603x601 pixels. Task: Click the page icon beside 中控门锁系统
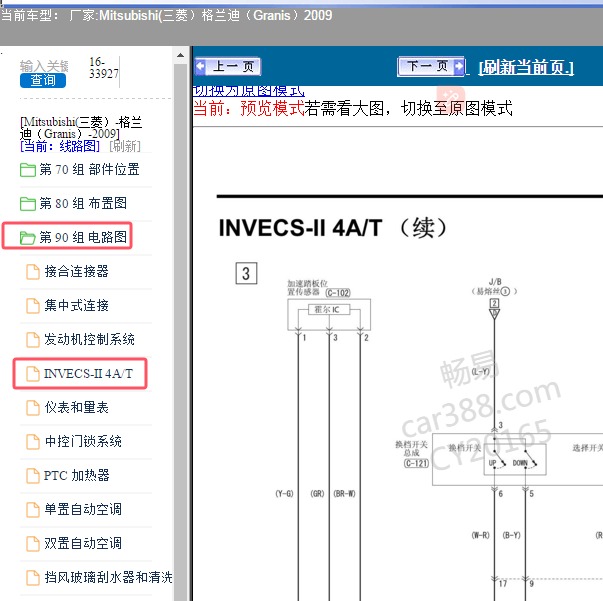tap(33, 441)
